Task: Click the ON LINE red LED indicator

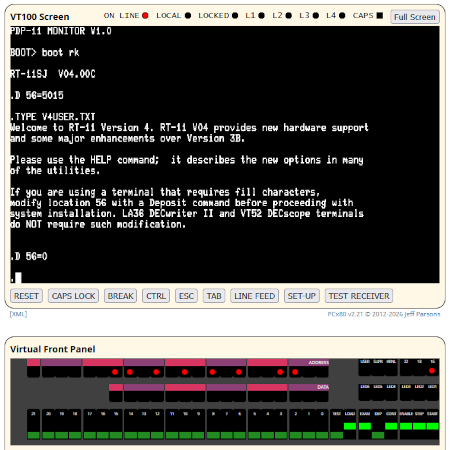Action: [x=145, y=15]
